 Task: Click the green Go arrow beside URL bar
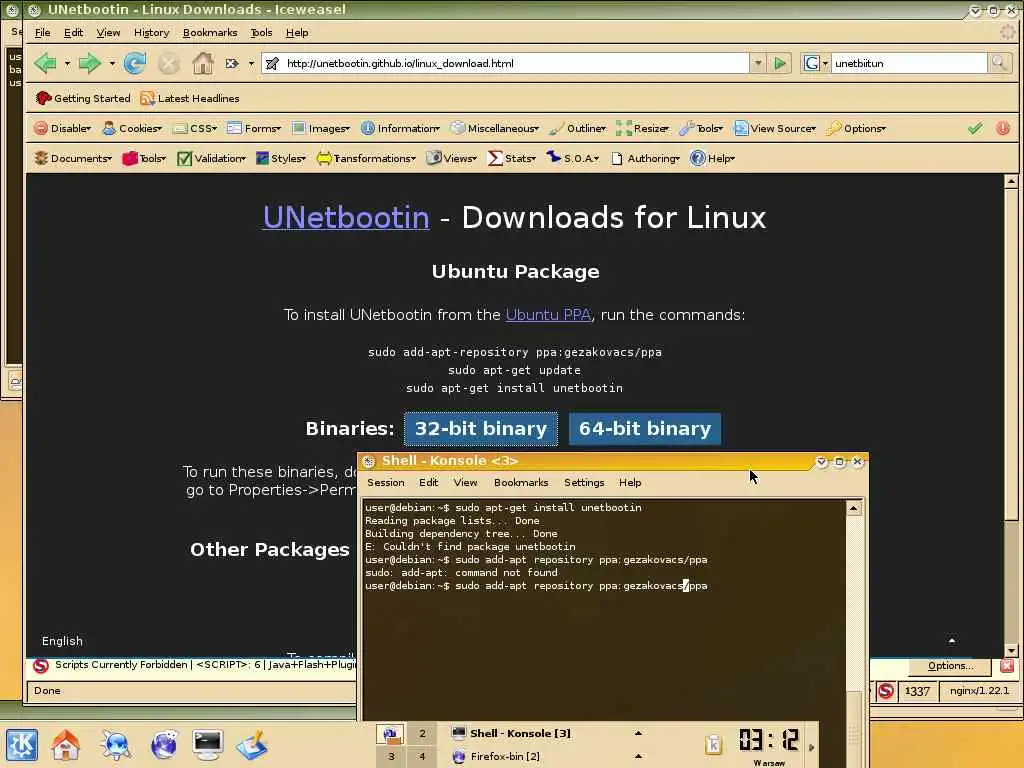(779, 63)
